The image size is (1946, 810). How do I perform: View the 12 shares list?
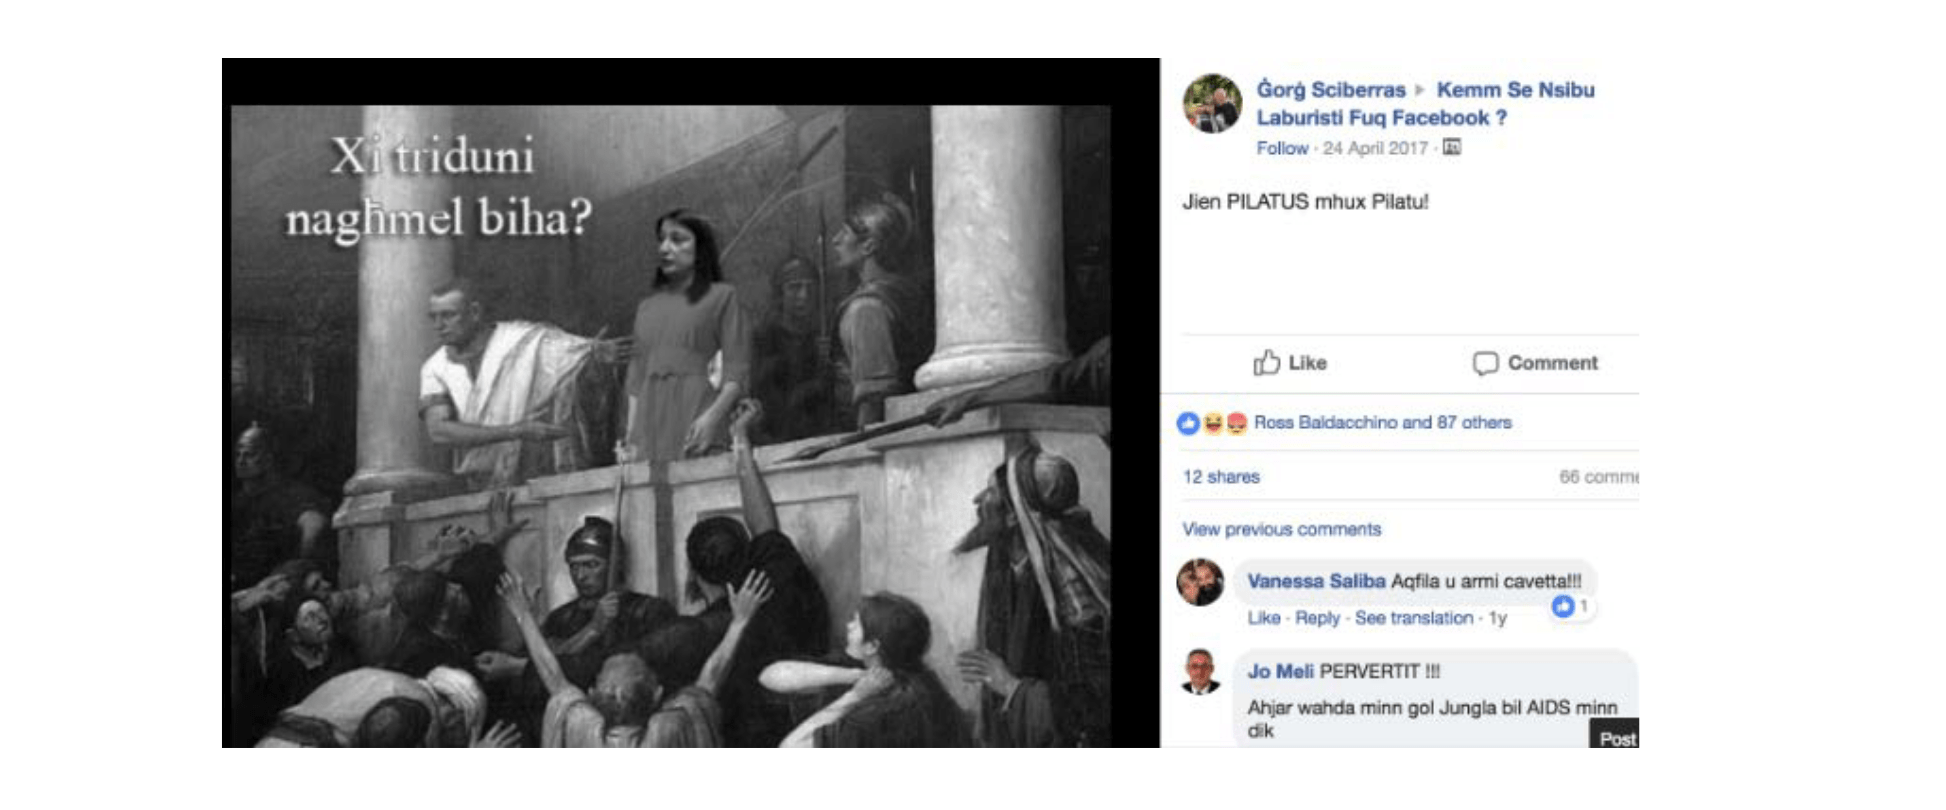[x=1221, y=477]
